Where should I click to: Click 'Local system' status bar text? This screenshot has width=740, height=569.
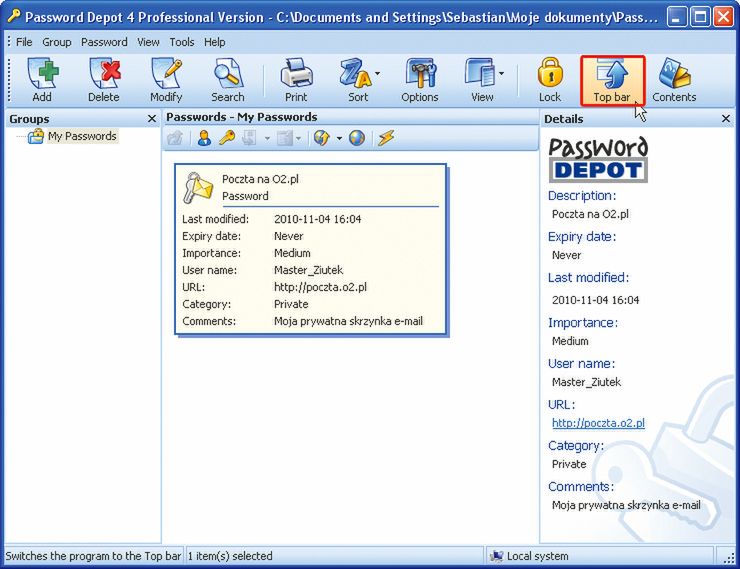tap(538, 556)
